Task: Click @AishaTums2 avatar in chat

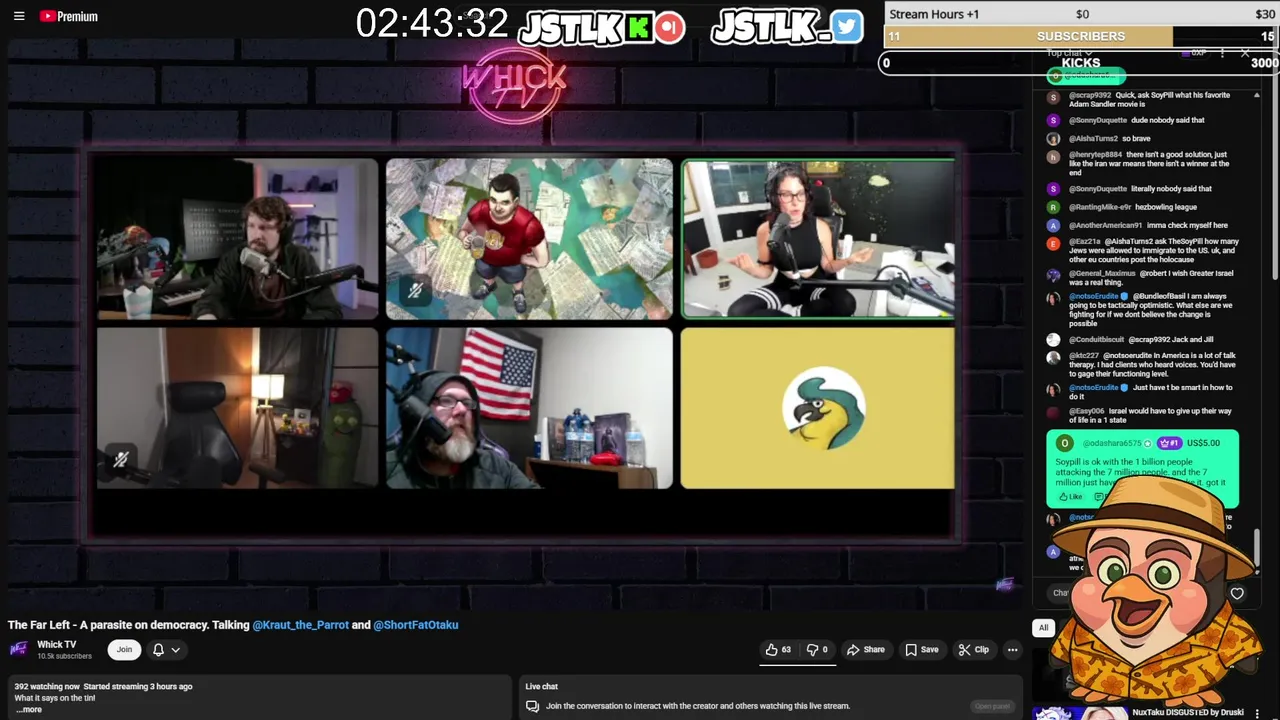Action: tap(1053, 139)
